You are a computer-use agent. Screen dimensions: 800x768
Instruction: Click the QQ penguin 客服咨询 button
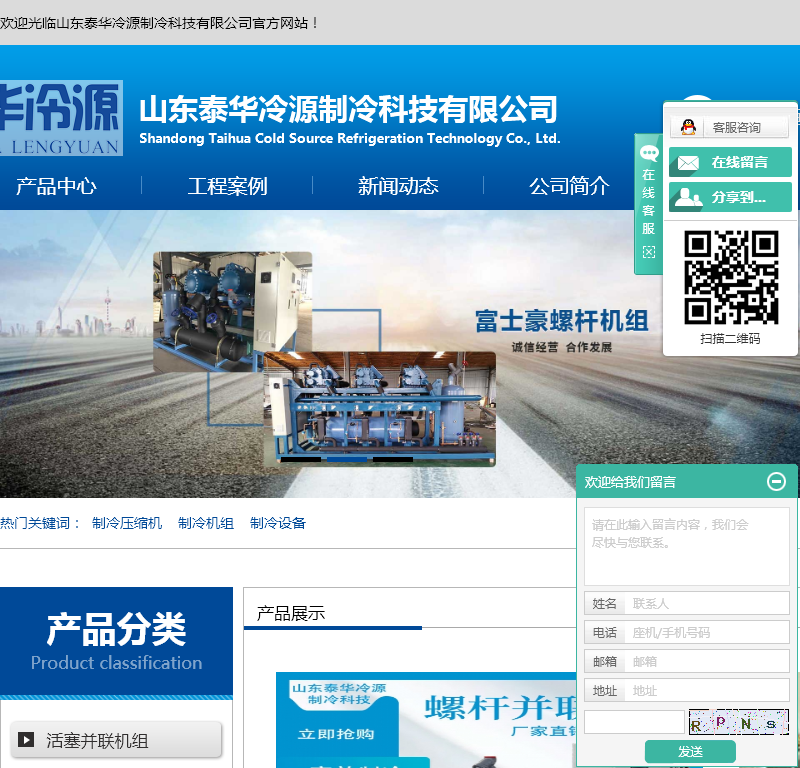coord(729,127)
